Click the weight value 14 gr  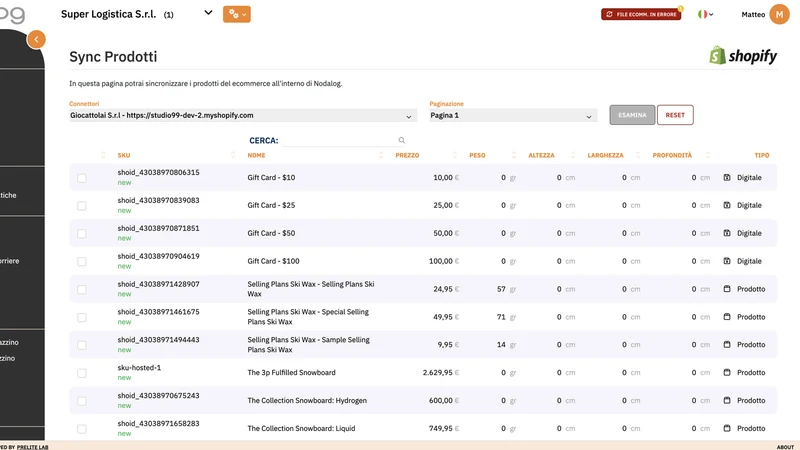point(506,345)
